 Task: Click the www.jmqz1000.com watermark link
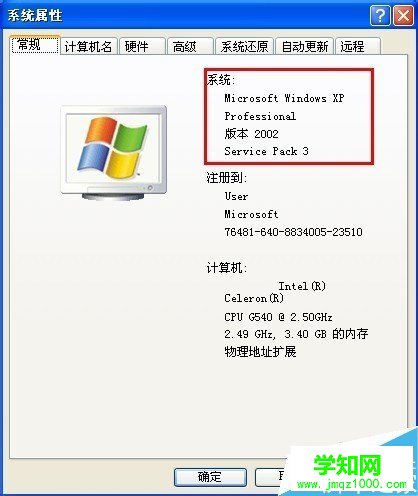click(352, 484)
